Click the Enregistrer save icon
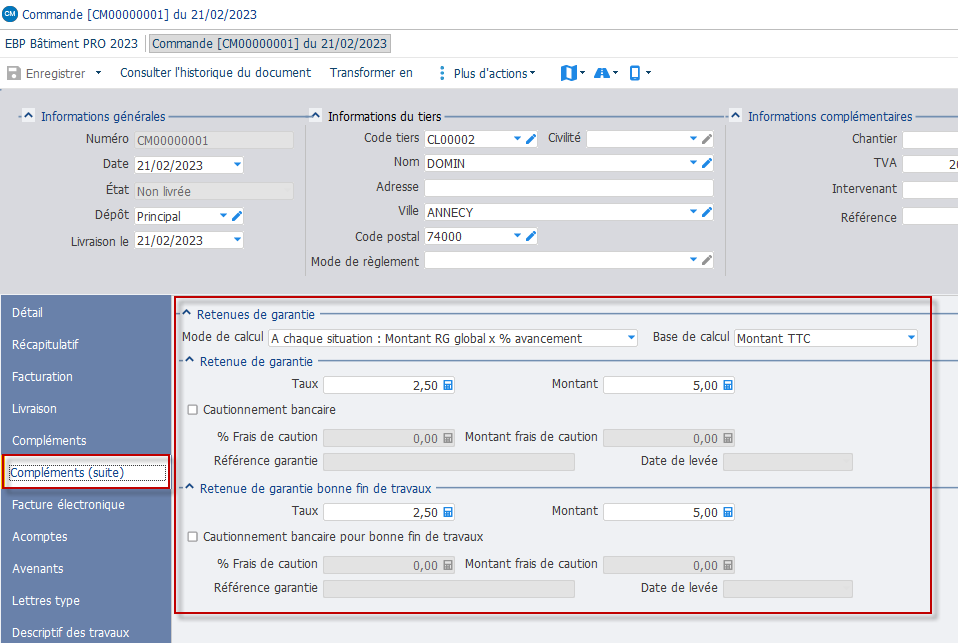The image size is (958, 643). tap(13, 73)
